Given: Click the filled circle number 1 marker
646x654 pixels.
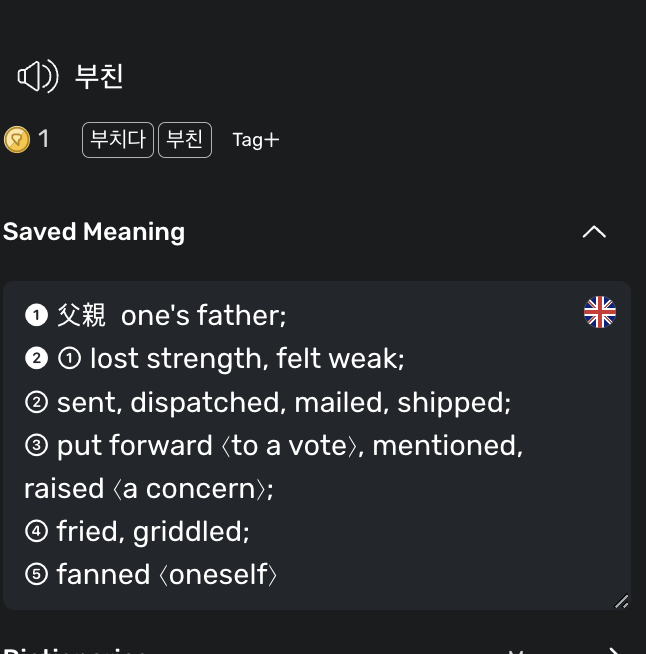Looking at the screenshot, I should coord(36,315).
